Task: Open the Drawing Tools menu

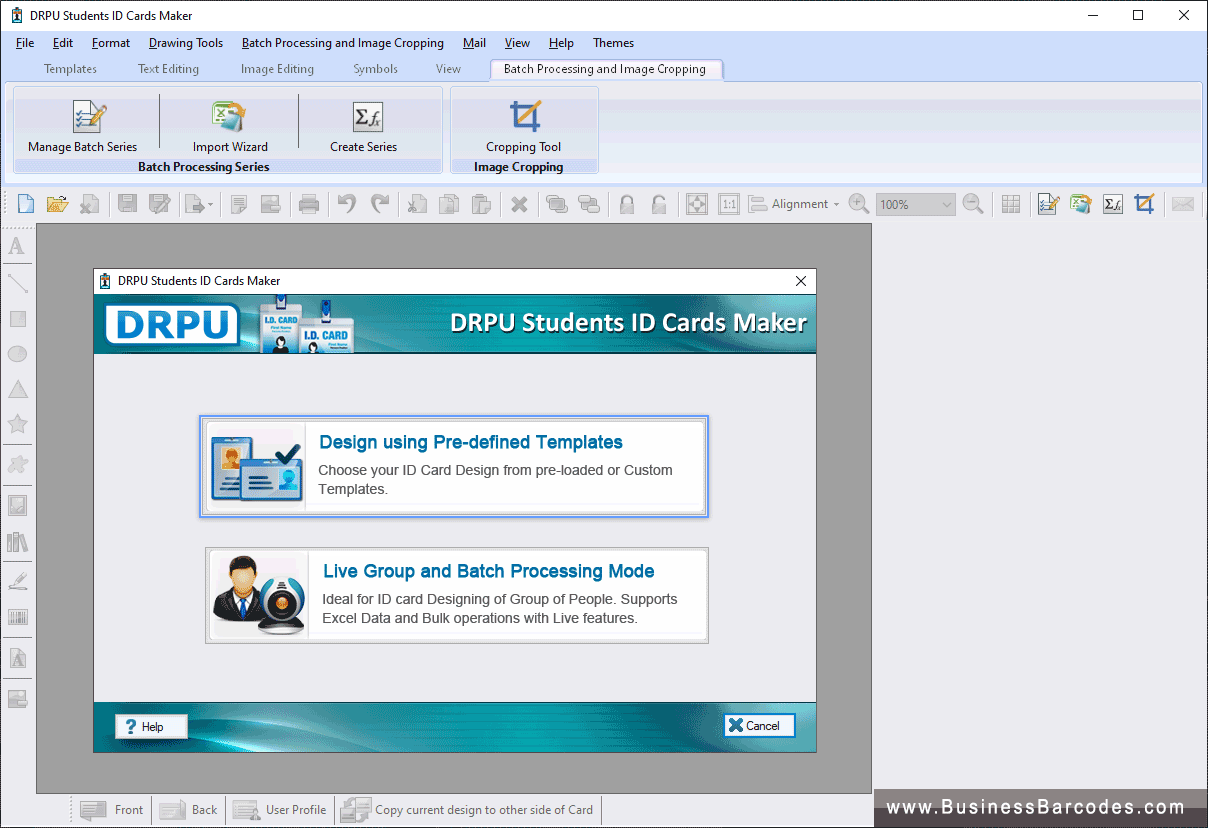Action: (186, 43)
